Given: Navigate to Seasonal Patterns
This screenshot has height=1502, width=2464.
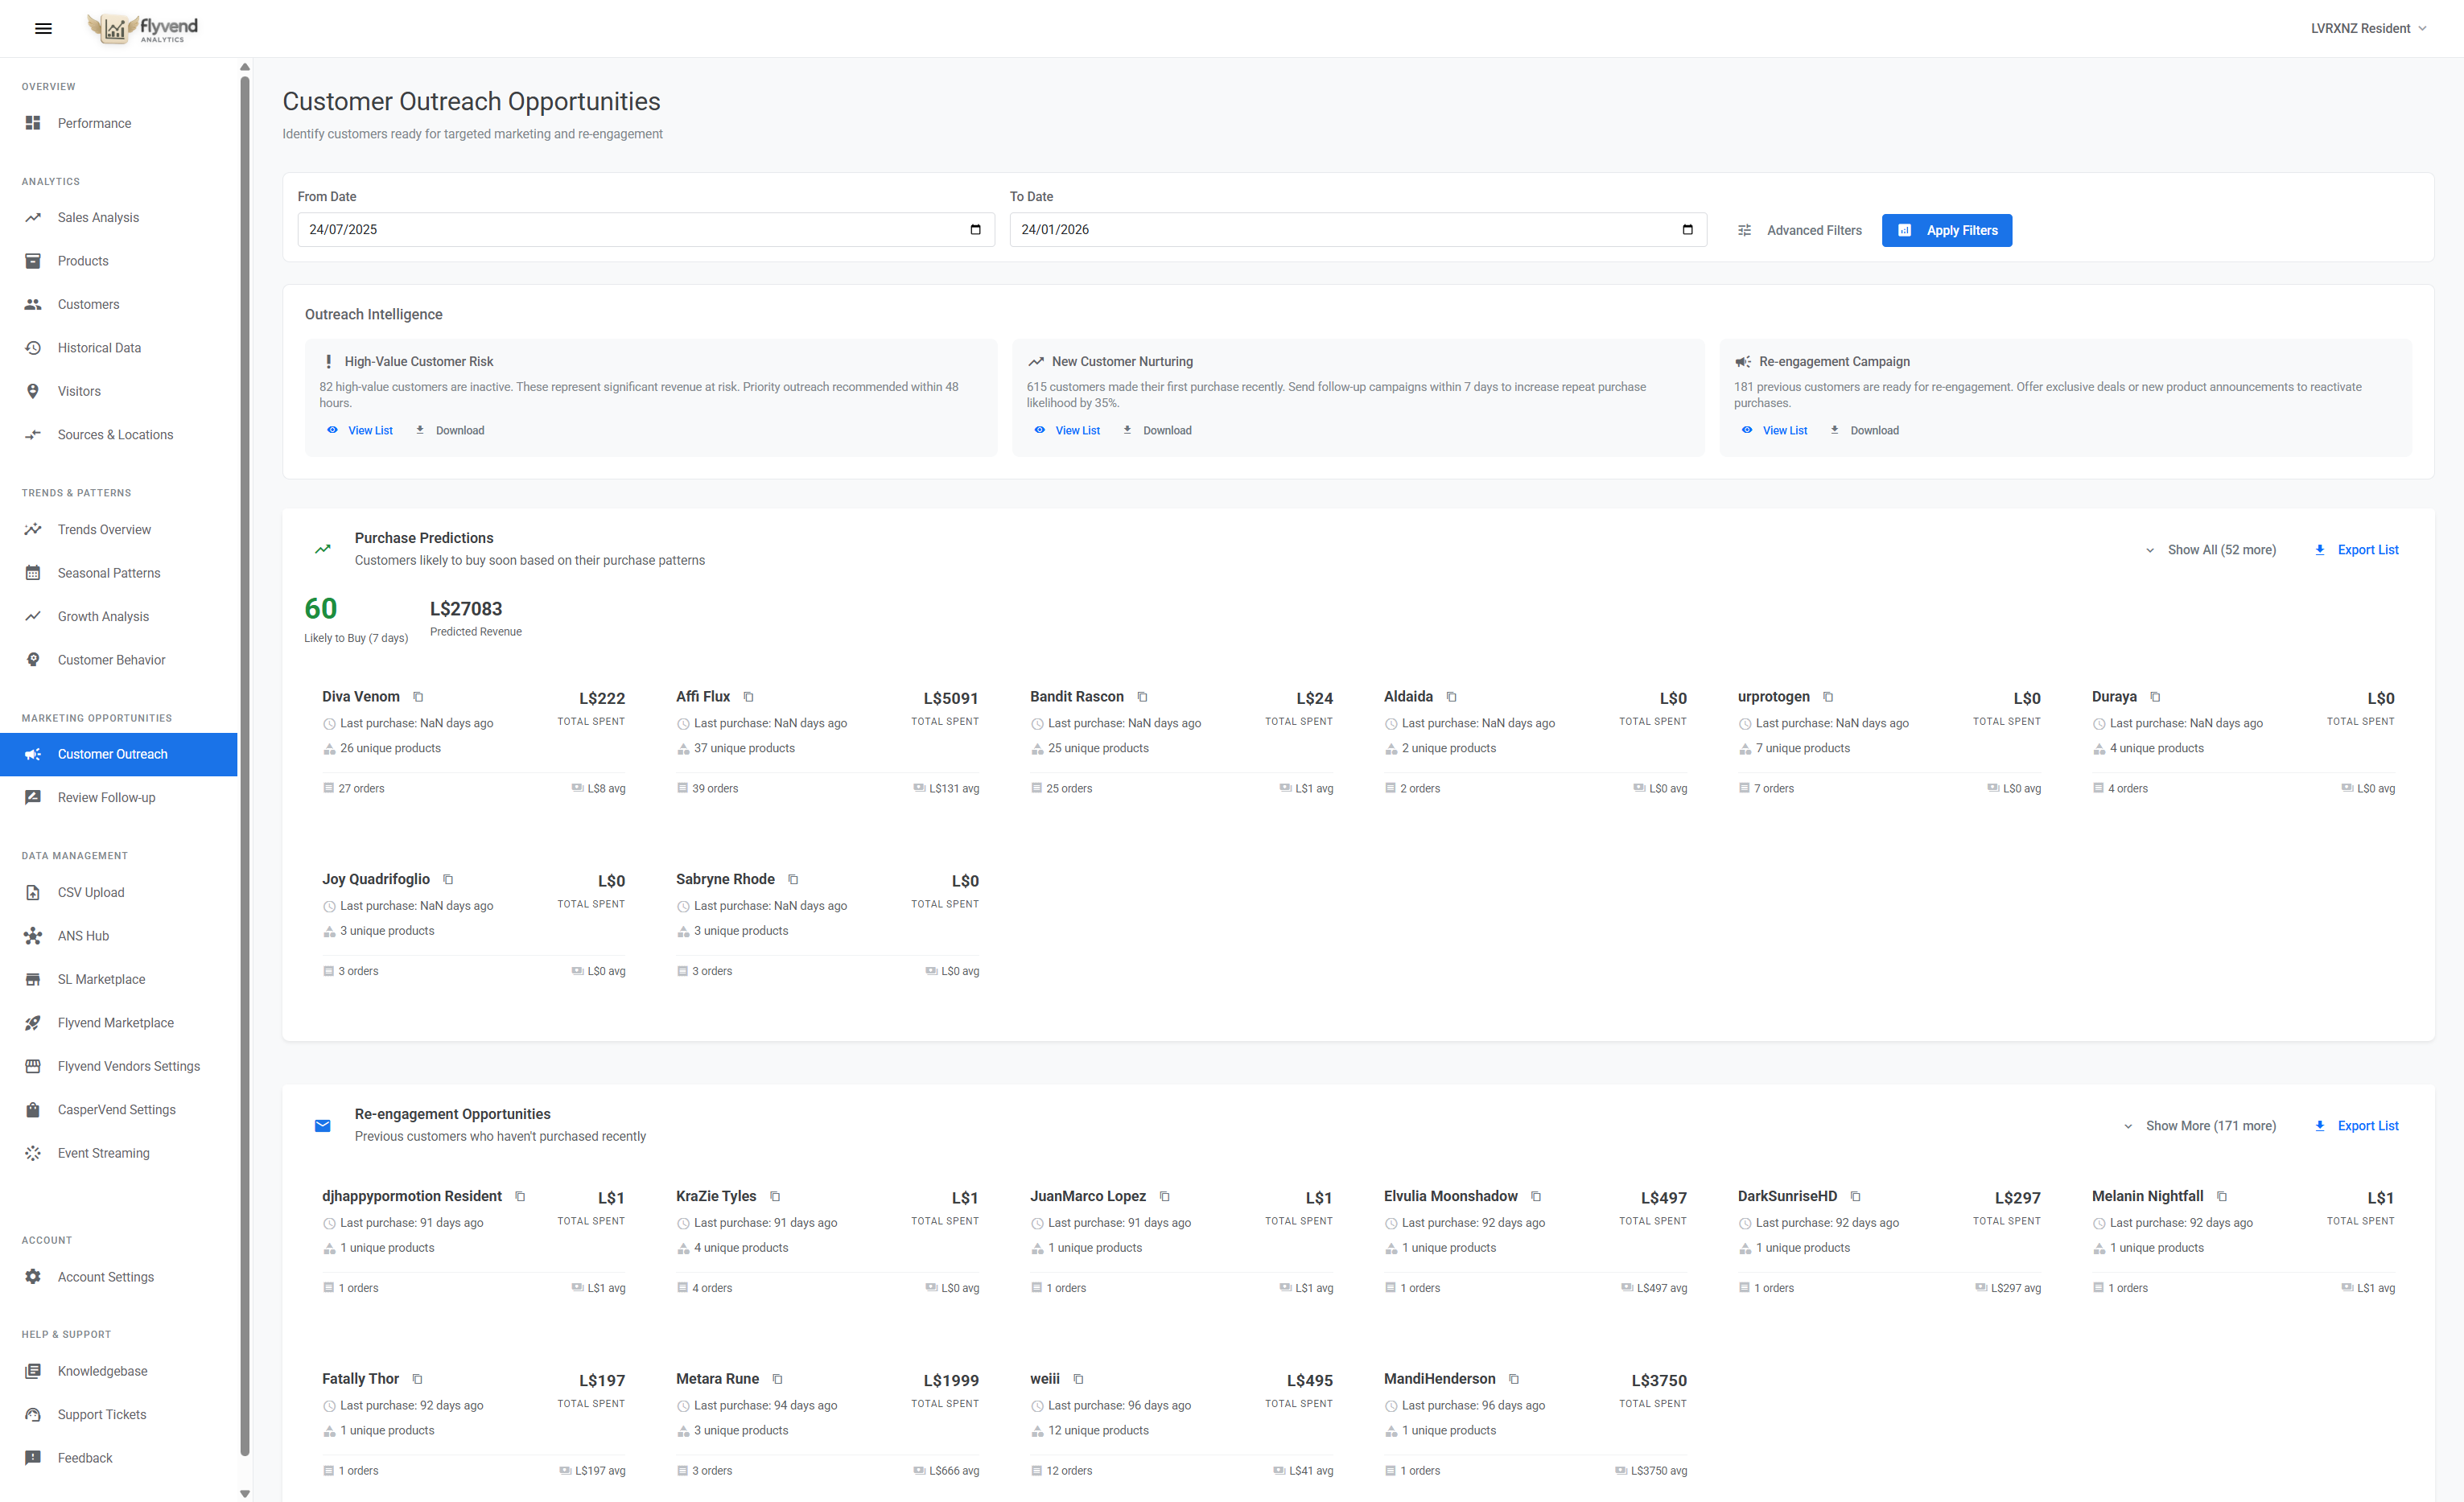Looking at the screenshot, I should 108,573.
